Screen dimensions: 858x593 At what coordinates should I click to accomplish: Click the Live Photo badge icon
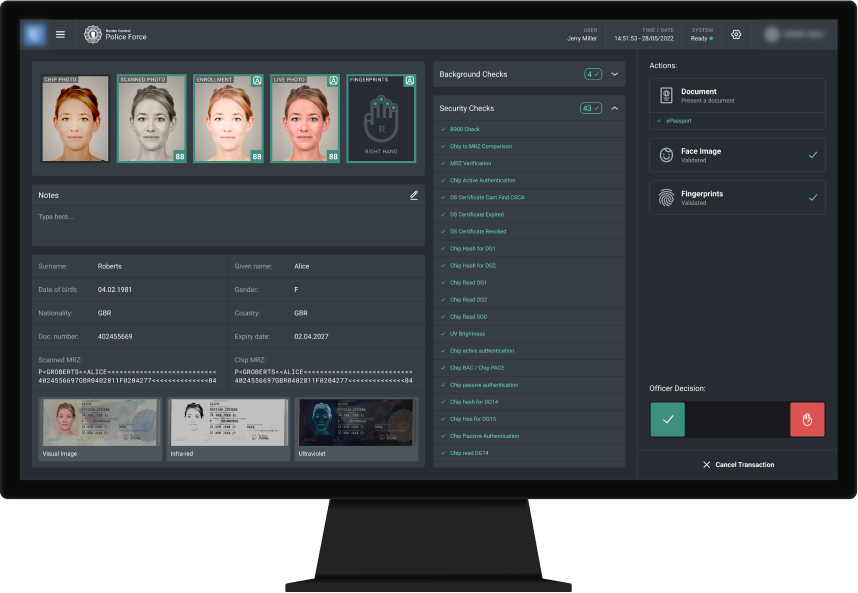click(x=334, y=80)
